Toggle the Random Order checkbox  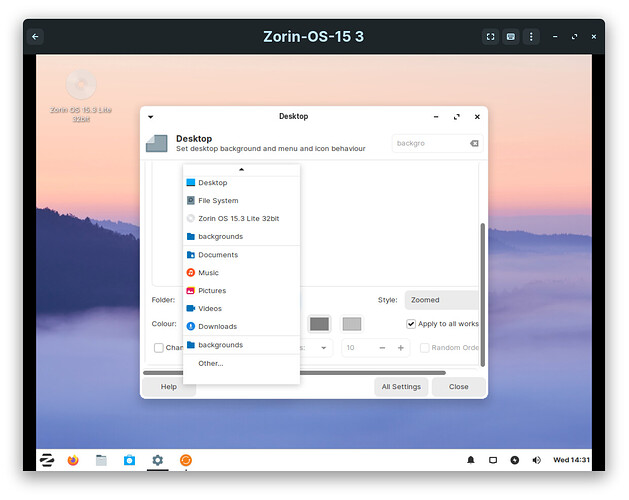[424, 348]
